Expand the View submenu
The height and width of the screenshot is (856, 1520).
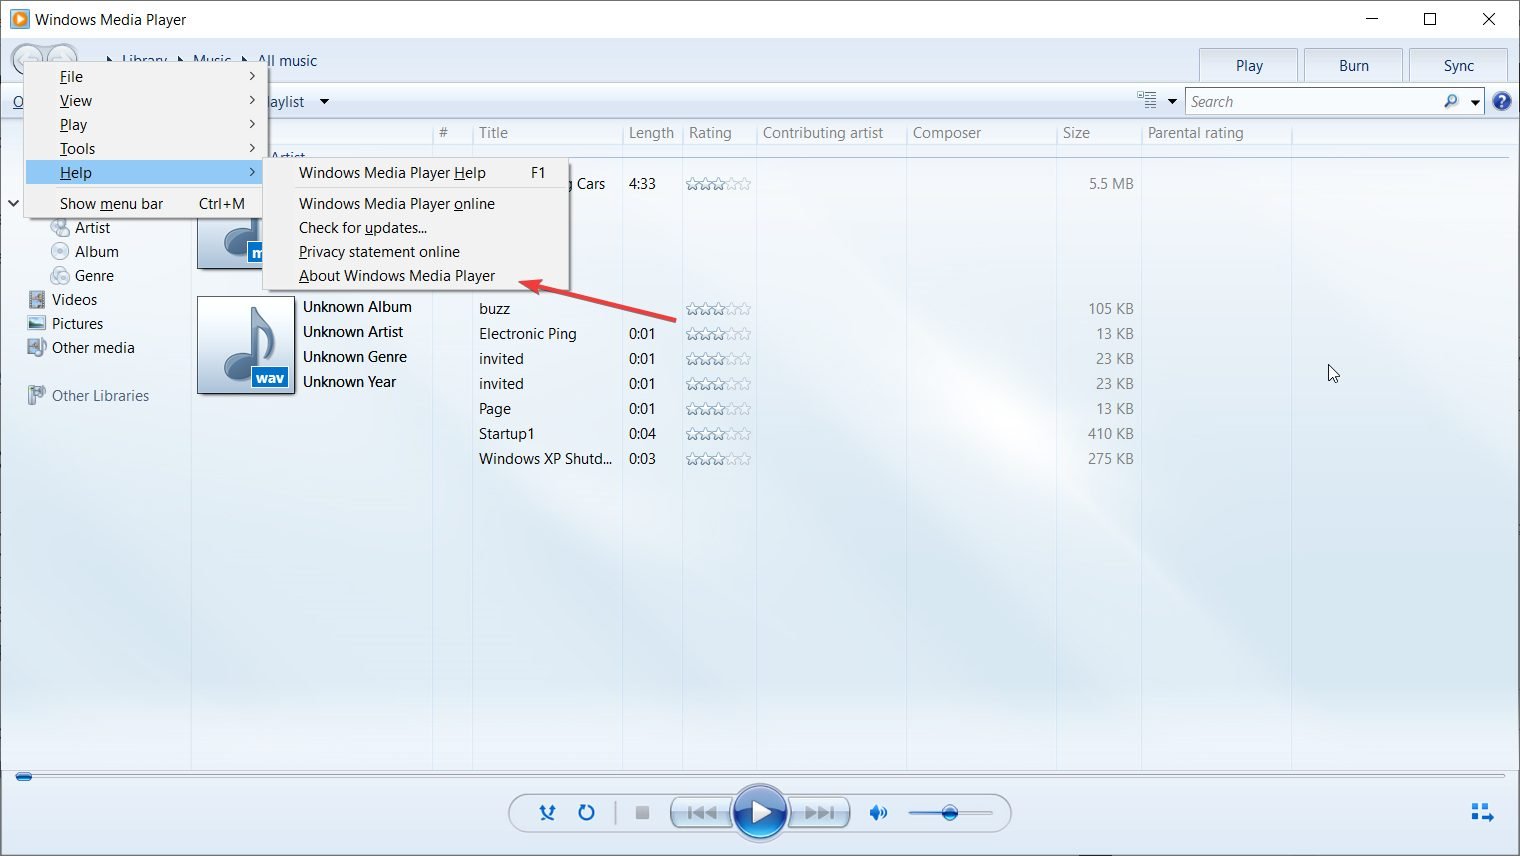tap(146, 101)
